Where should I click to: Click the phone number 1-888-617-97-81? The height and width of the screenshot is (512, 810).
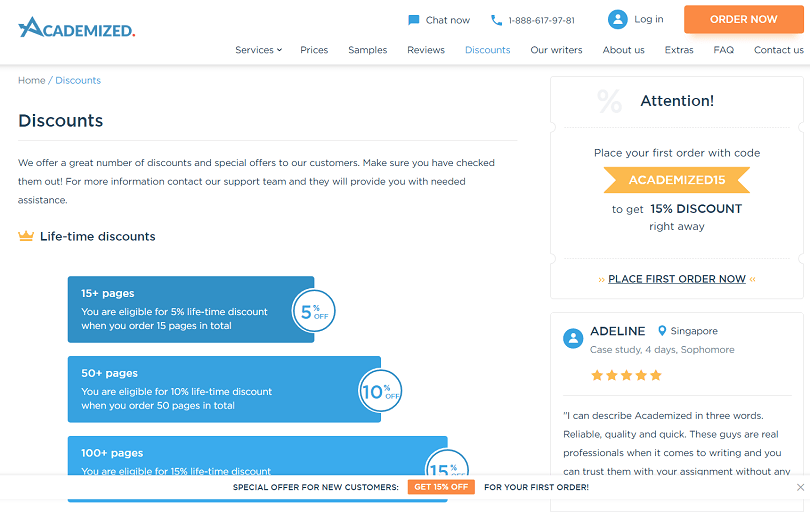pos(541,21)
